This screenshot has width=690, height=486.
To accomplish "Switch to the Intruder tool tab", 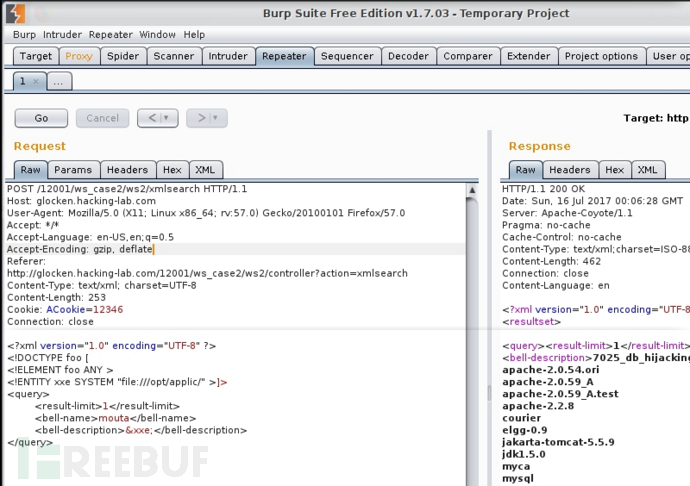I will [228, 56].
